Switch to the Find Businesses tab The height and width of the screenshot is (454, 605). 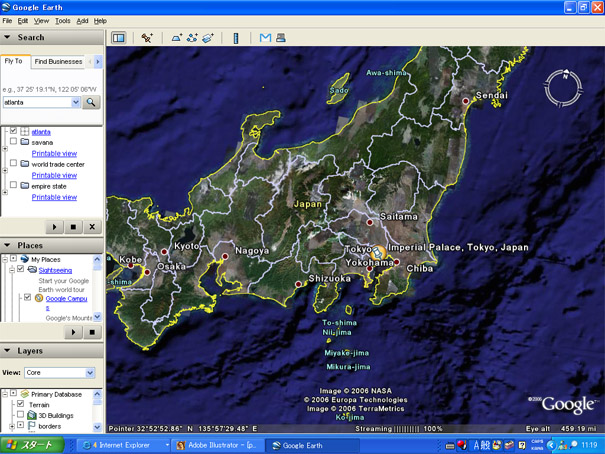point(58,62)
